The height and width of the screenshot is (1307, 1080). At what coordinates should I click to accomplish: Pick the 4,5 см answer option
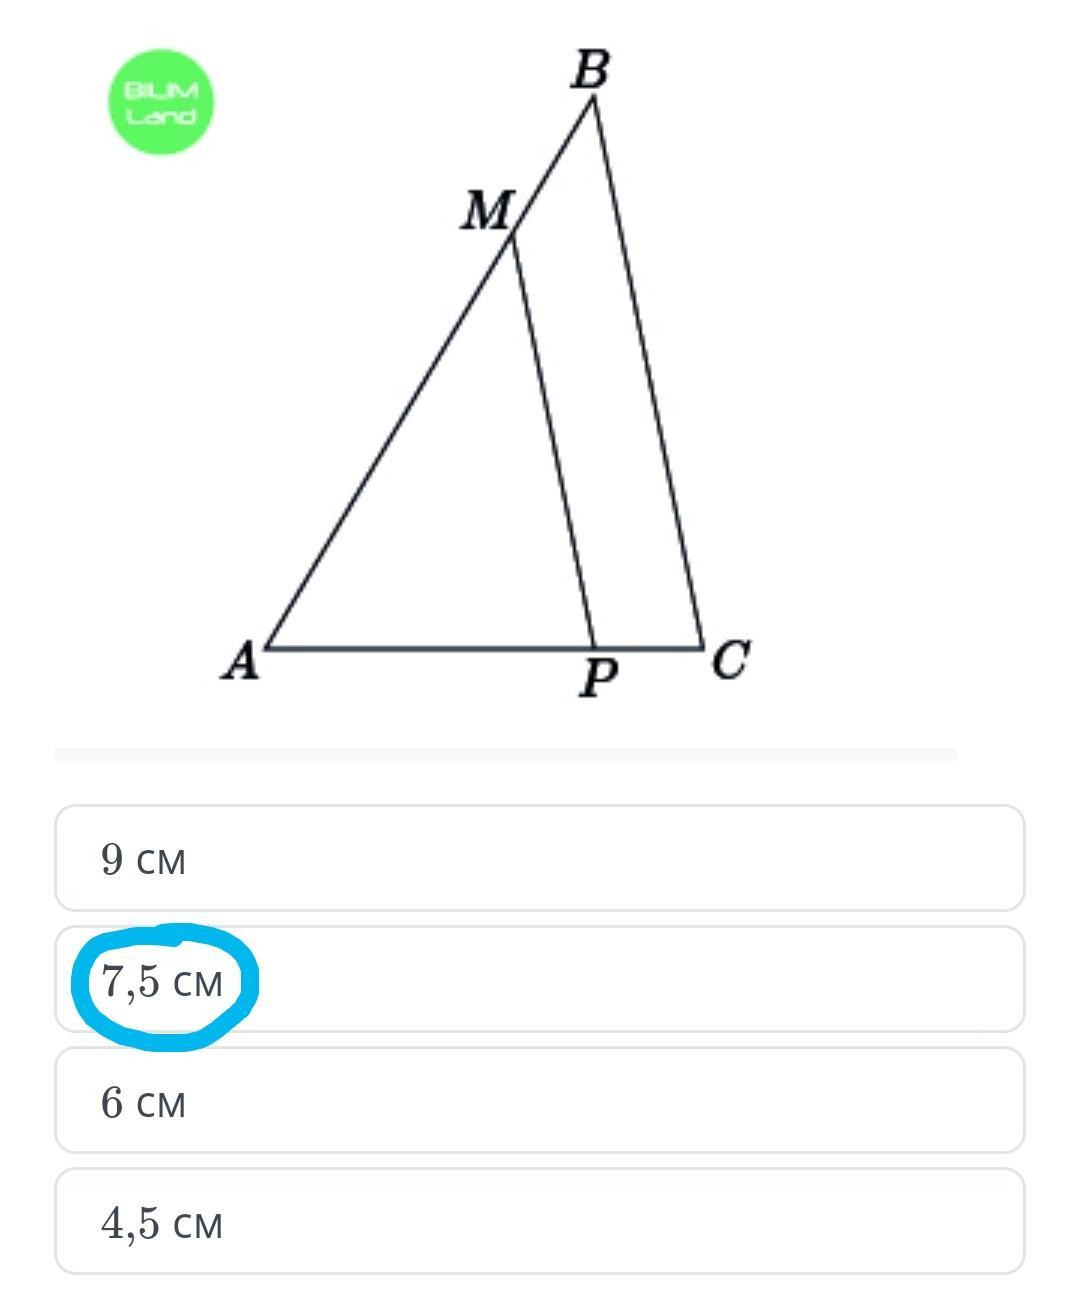(x=540, y=1221)
